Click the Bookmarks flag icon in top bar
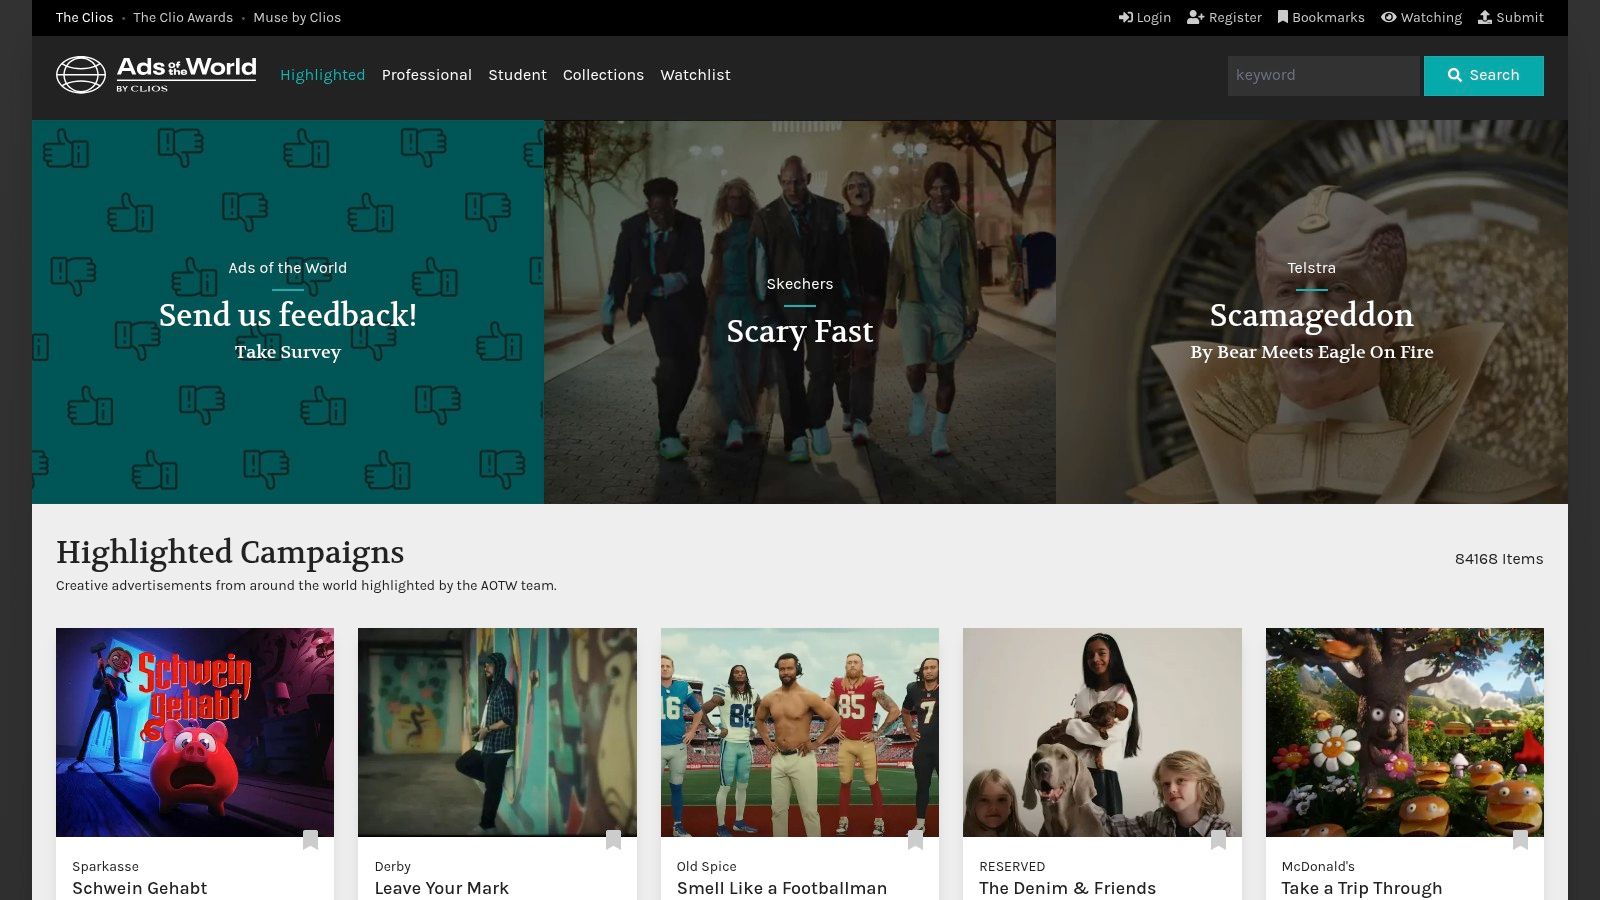The width and height of the screenshot is (1600, 900). click(x=1283, y=17)
